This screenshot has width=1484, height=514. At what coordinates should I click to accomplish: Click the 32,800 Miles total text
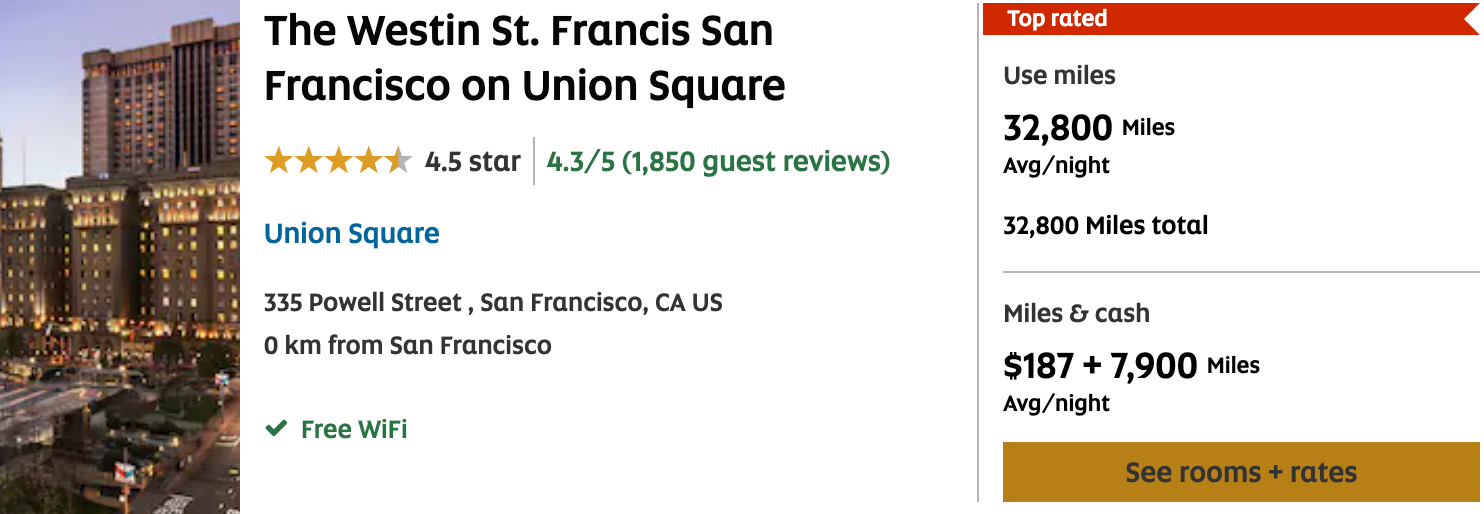(x=1105, y=226)
